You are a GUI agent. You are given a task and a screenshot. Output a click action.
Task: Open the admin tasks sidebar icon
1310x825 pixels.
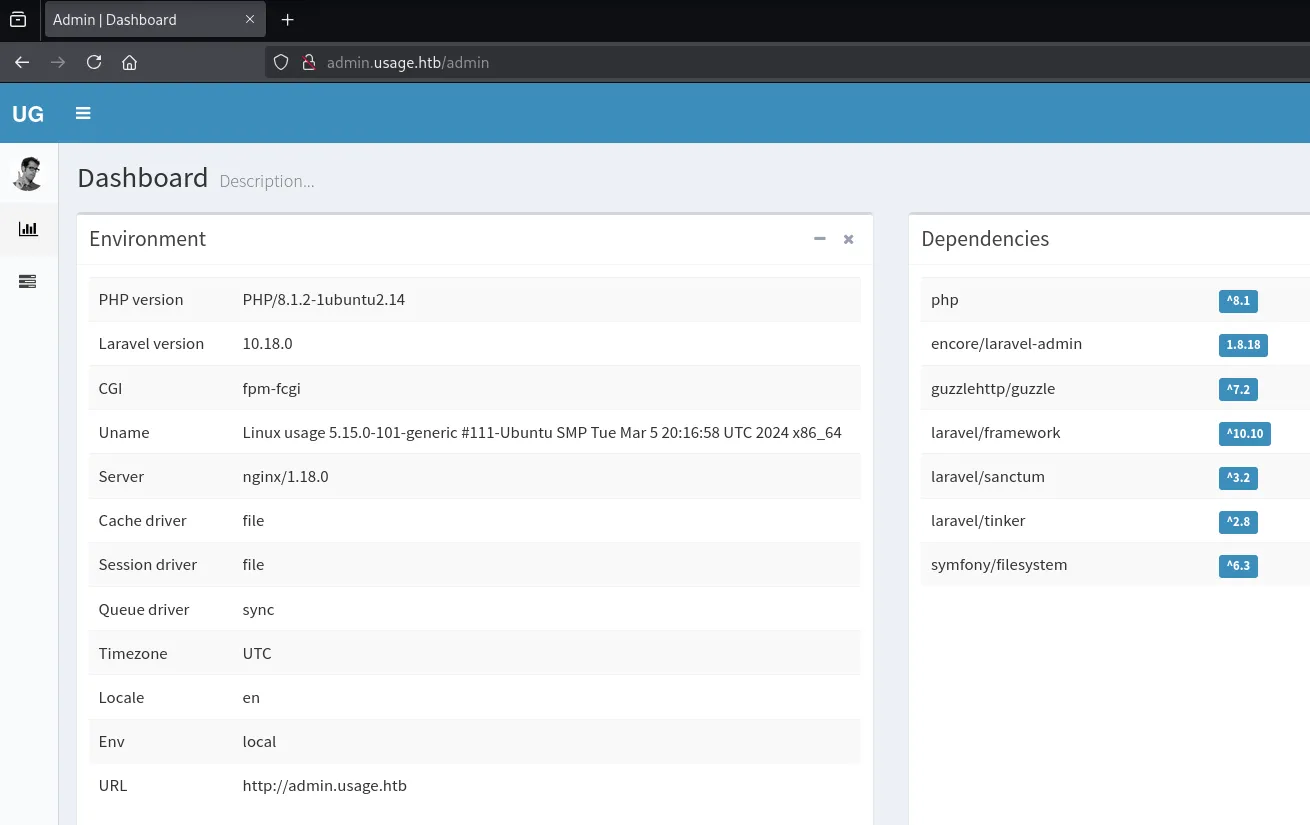point(28,282)
